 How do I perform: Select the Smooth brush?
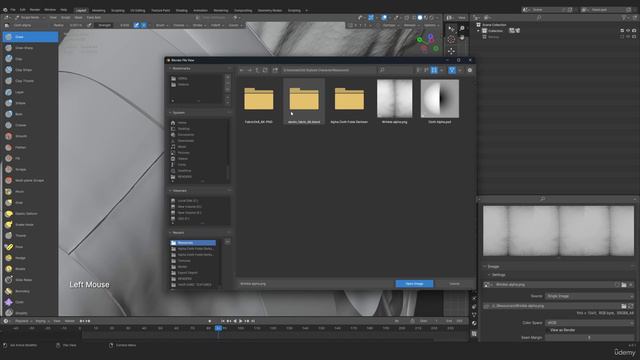(30, 136)
